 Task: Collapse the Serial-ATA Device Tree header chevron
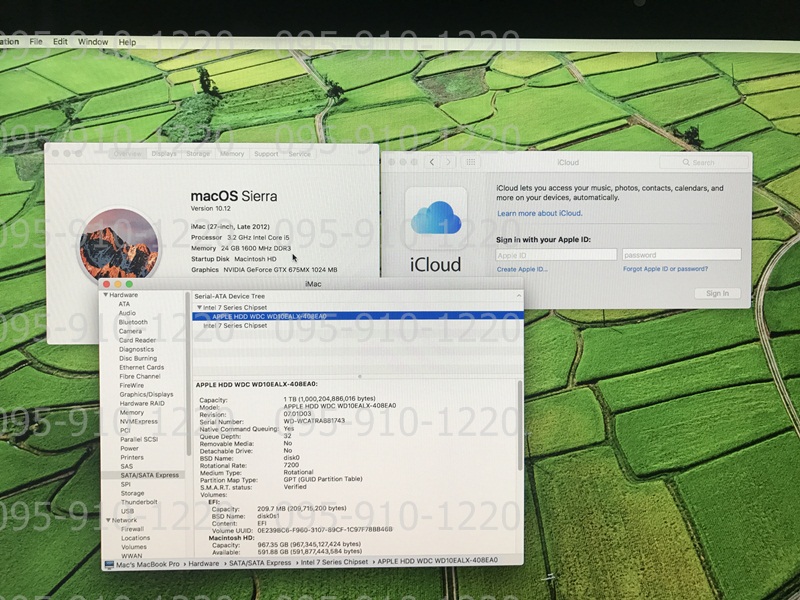[518, 295]
